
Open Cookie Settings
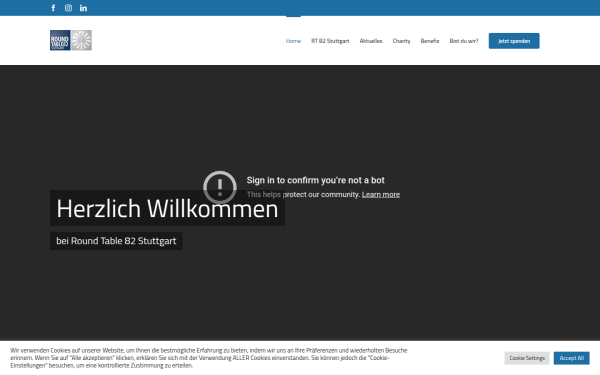tap(527, 358)
